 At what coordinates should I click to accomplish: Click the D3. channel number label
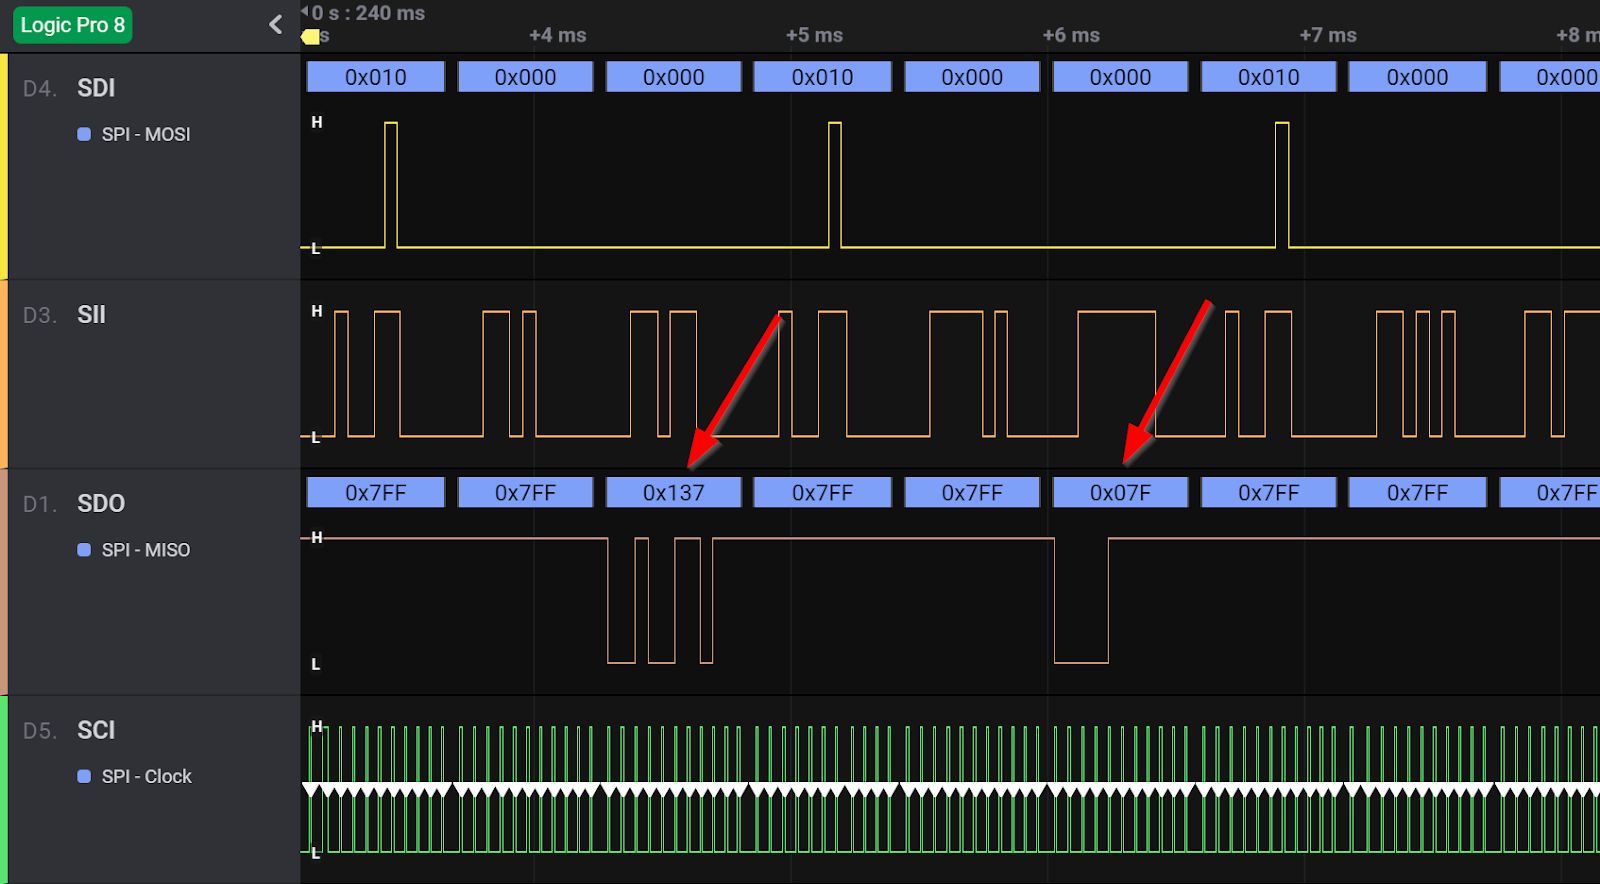(40, 316)
